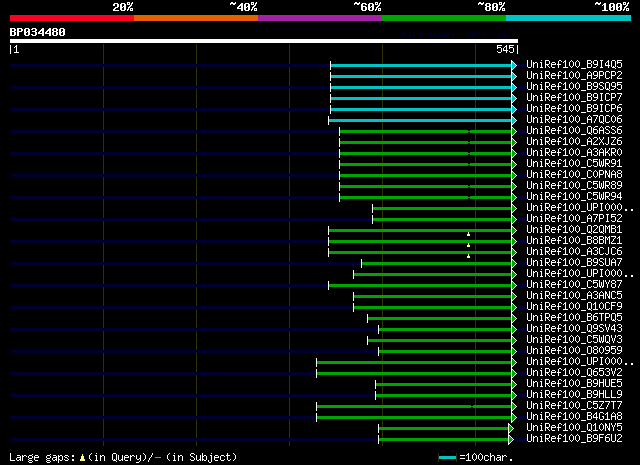Click the arrowhead ending the B9F6U2 alignment
Viewport: 640px width, 465px height.
click(x=511, y=440)
